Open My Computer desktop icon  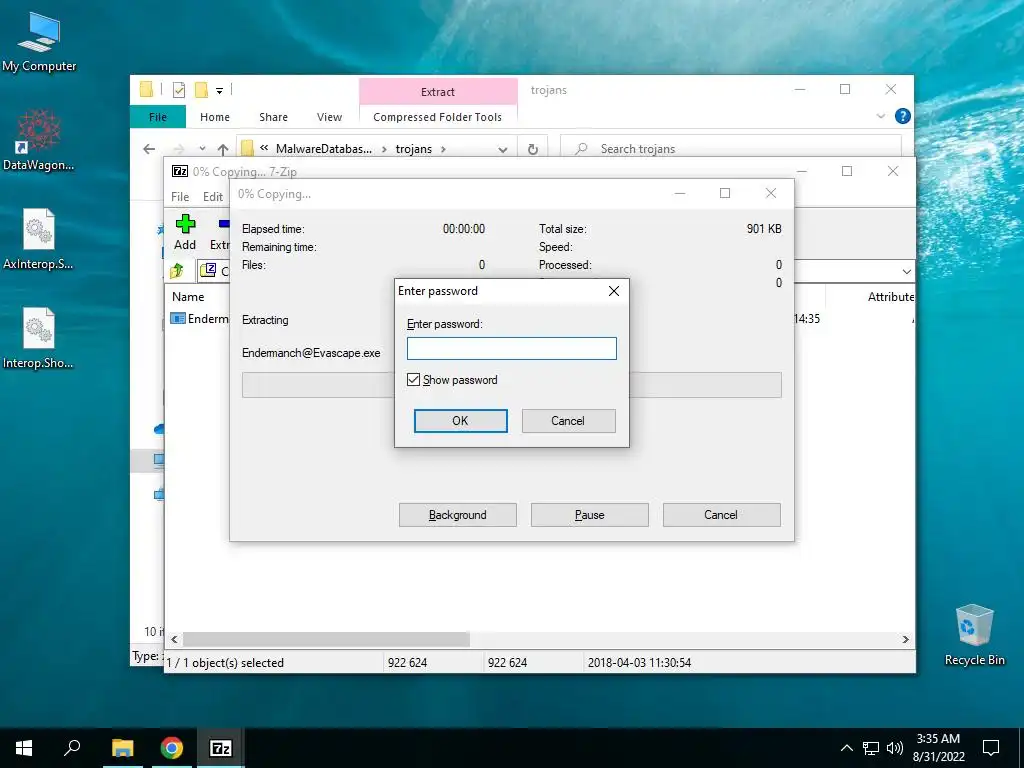pos(39,42)
